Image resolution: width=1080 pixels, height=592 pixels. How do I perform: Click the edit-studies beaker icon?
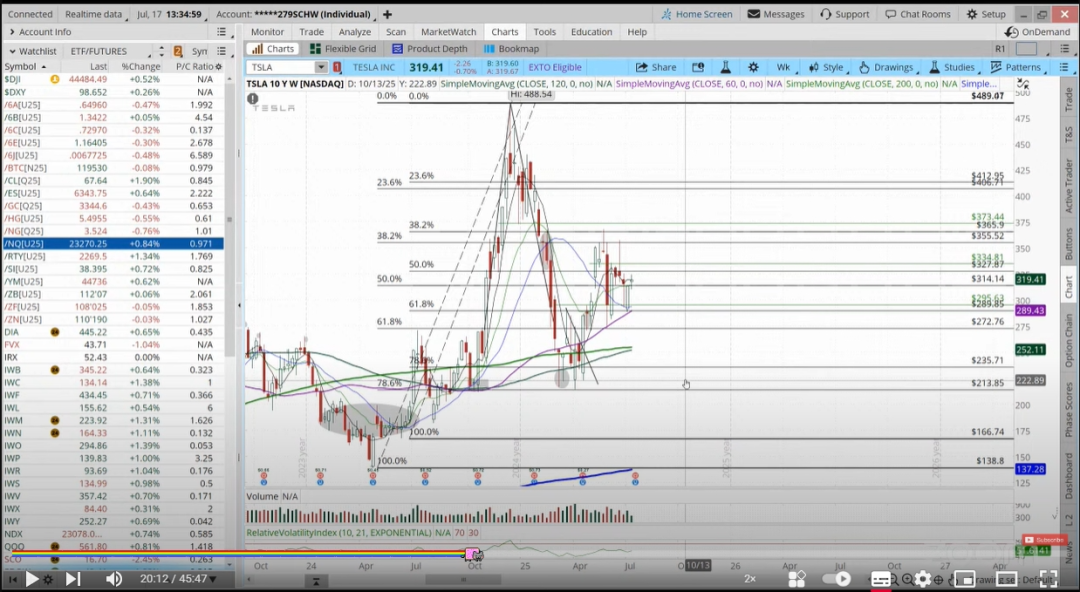click(725, 67)
